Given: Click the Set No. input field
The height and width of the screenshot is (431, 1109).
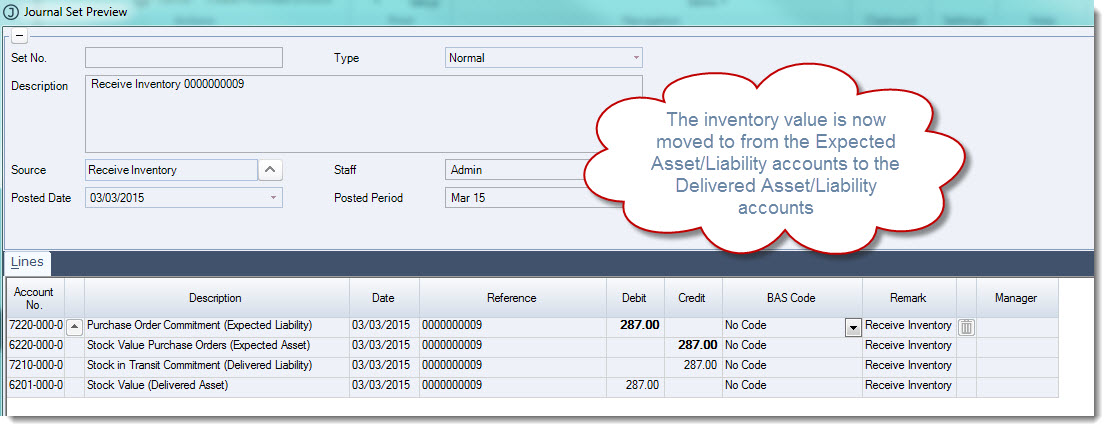Looking at the screenshot, I should pos(184,57).
